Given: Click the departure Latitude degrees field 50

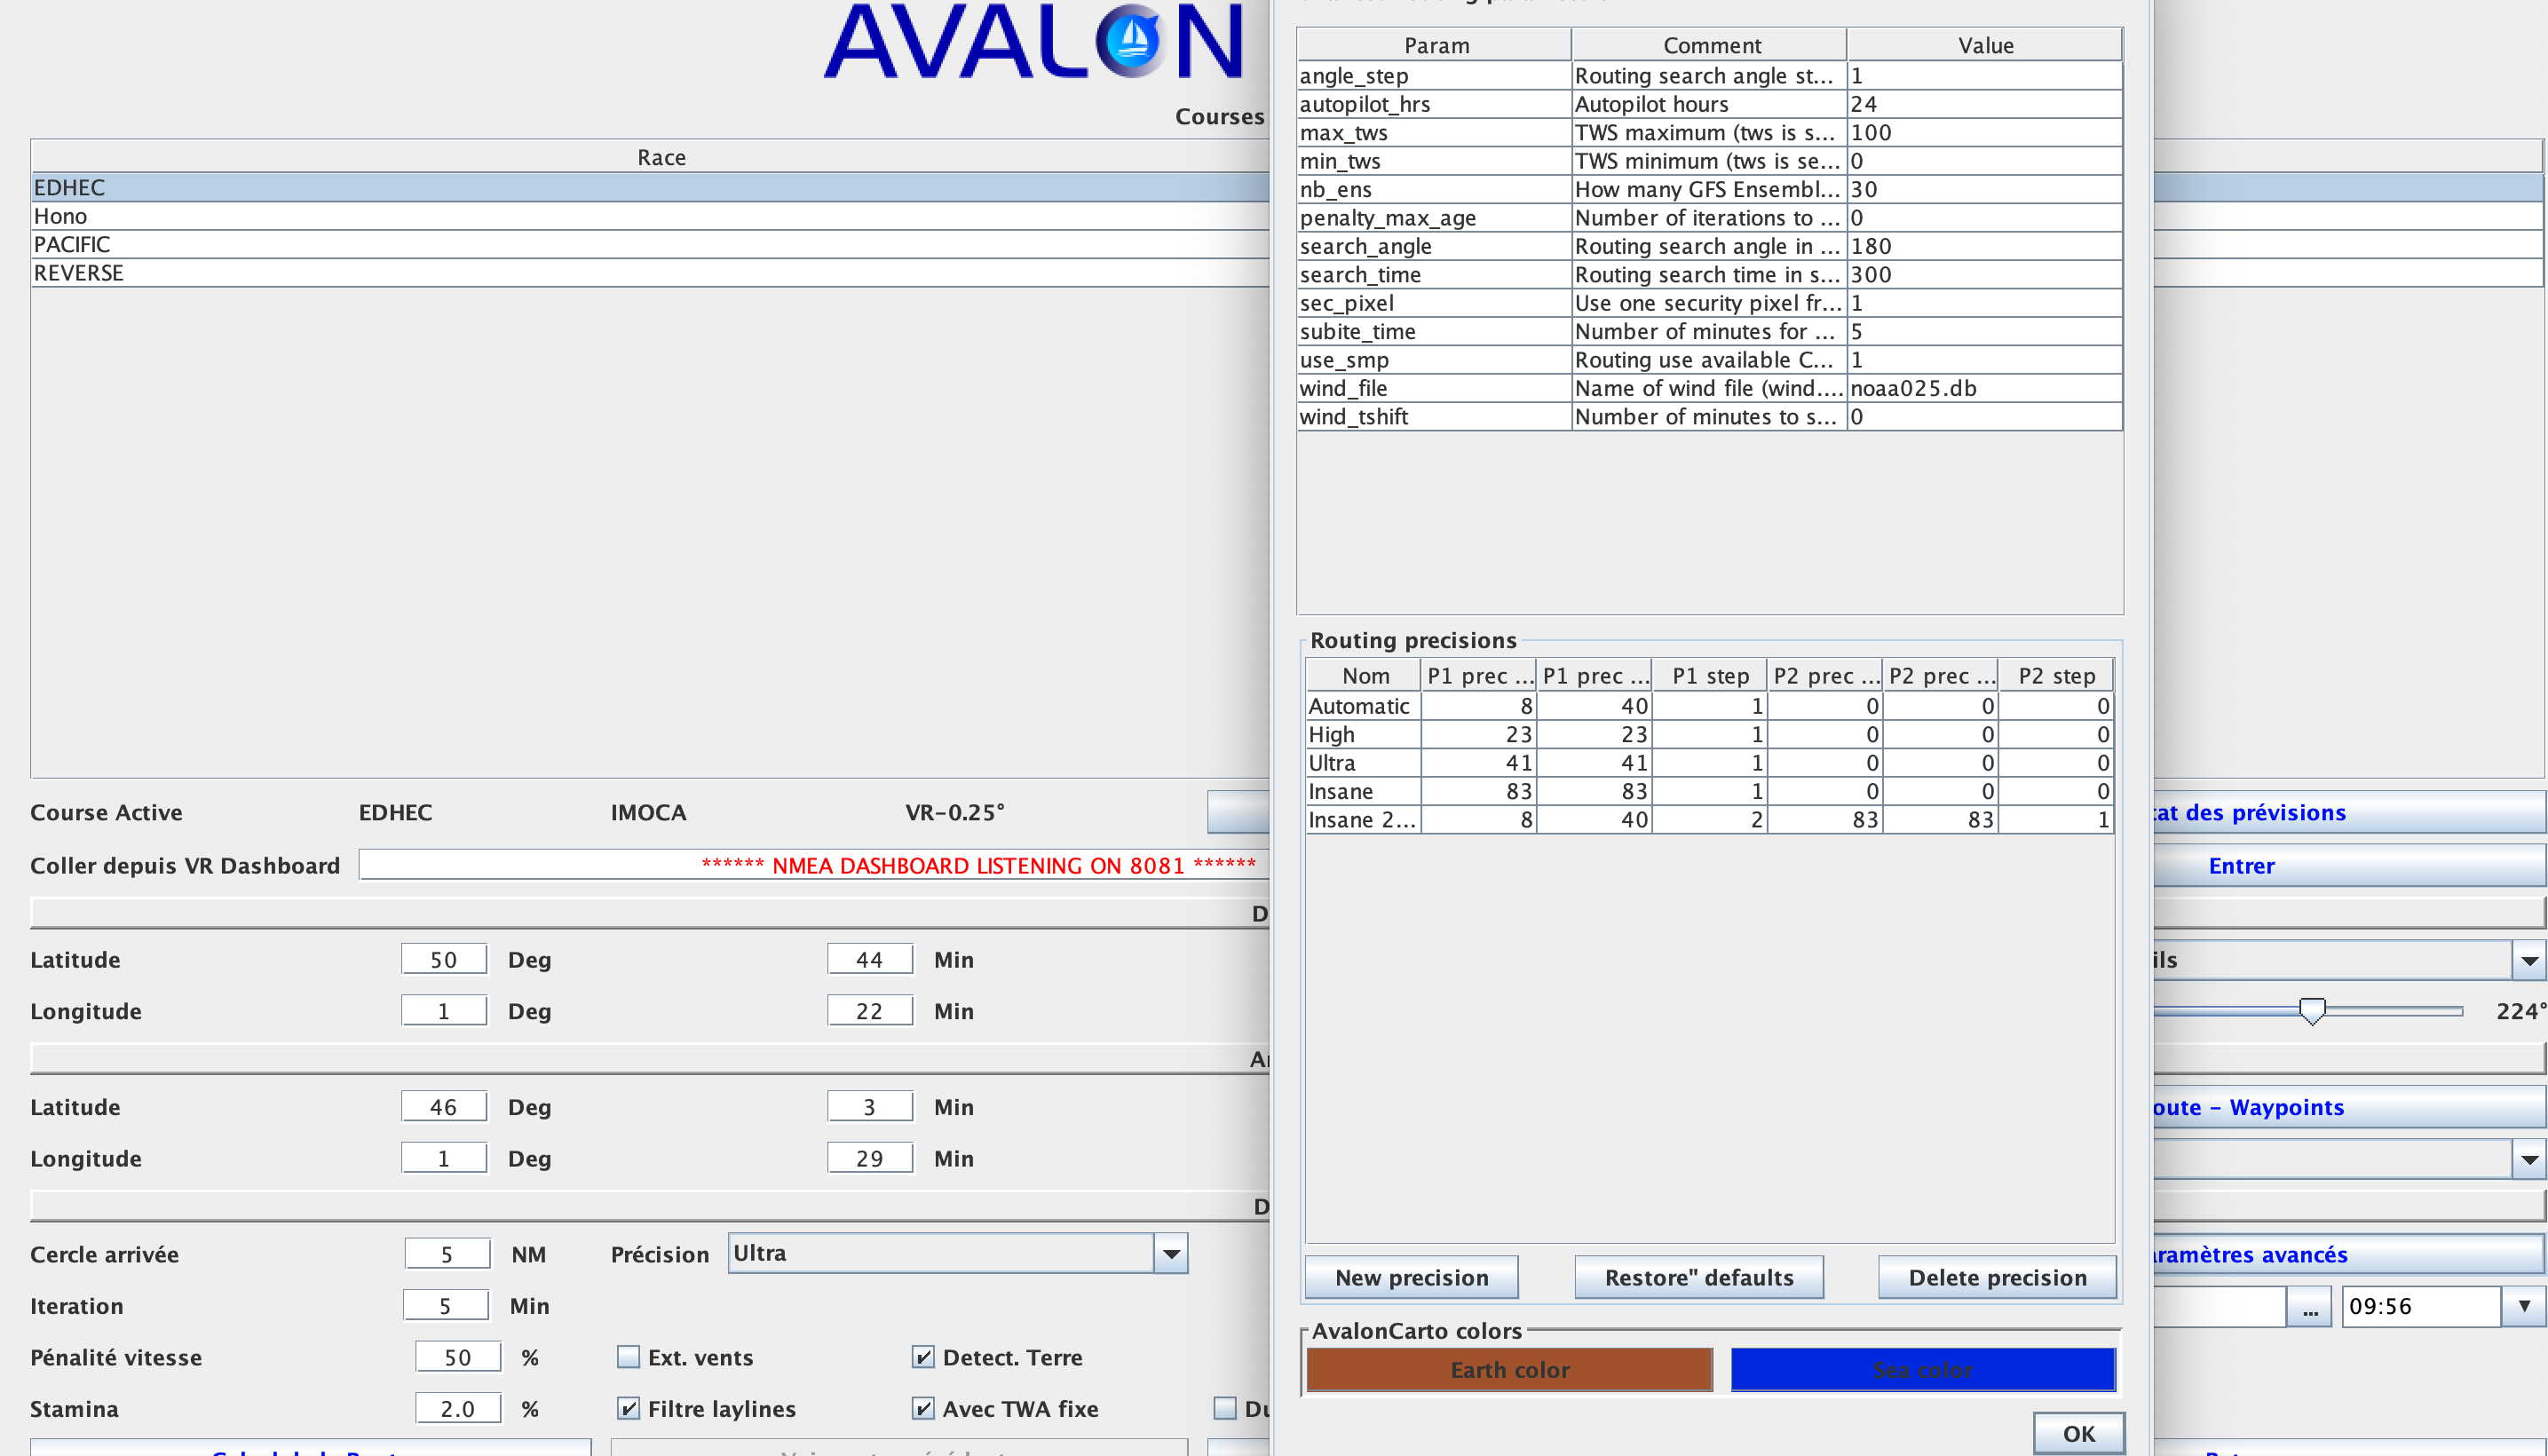Looking at the screenshot, I should (x=444, y=959).
